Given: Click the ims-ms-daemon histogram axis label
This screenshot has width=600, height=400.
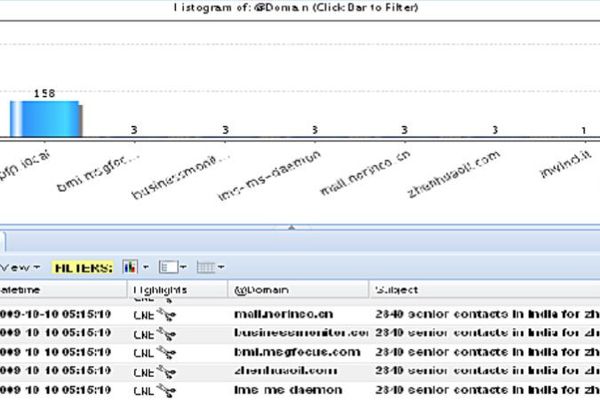Looking at the screenshot, I should (x=269, y=175).
